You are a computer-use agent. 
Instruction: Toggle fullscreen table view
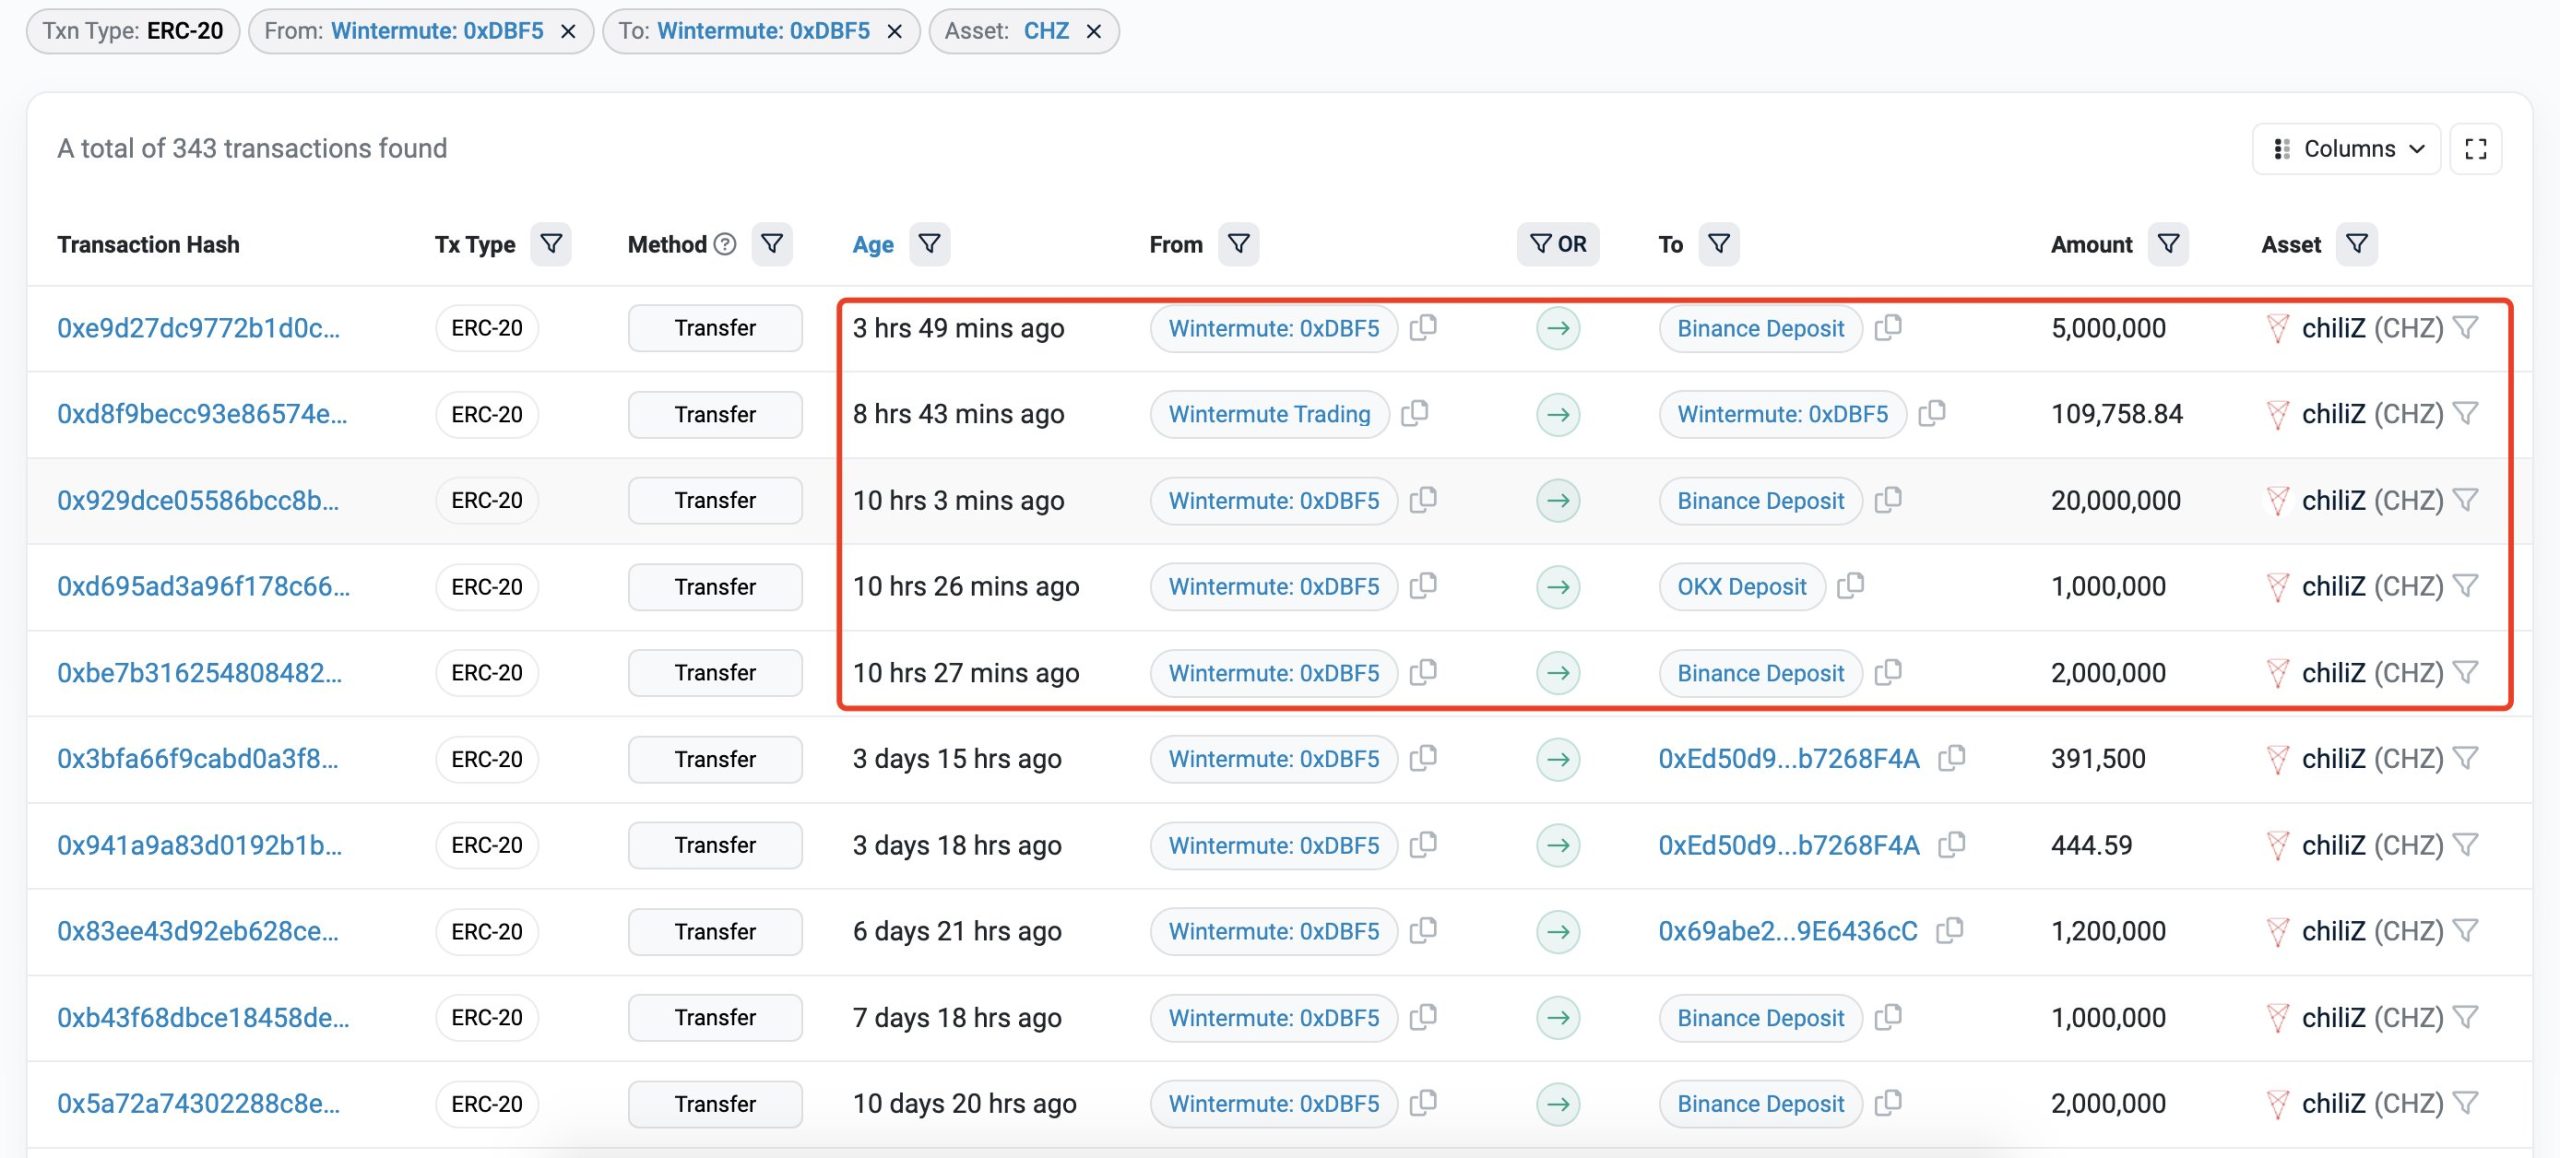pos(2475,149)
